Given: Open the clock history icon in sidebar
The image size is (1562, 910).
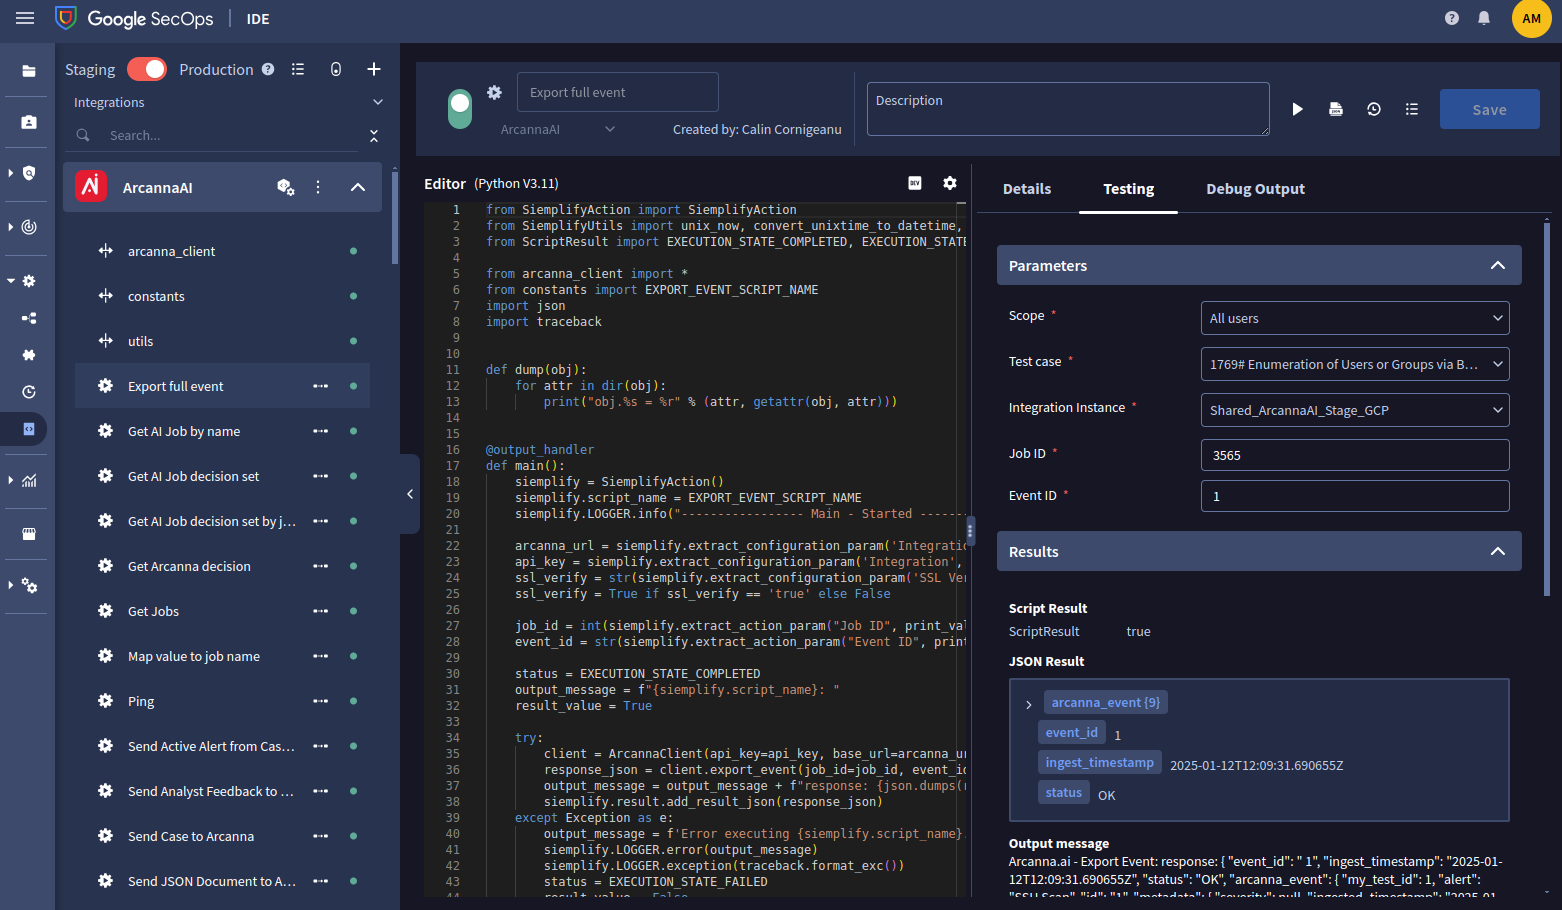Looking at the screenshot, I should click(29, 392).
